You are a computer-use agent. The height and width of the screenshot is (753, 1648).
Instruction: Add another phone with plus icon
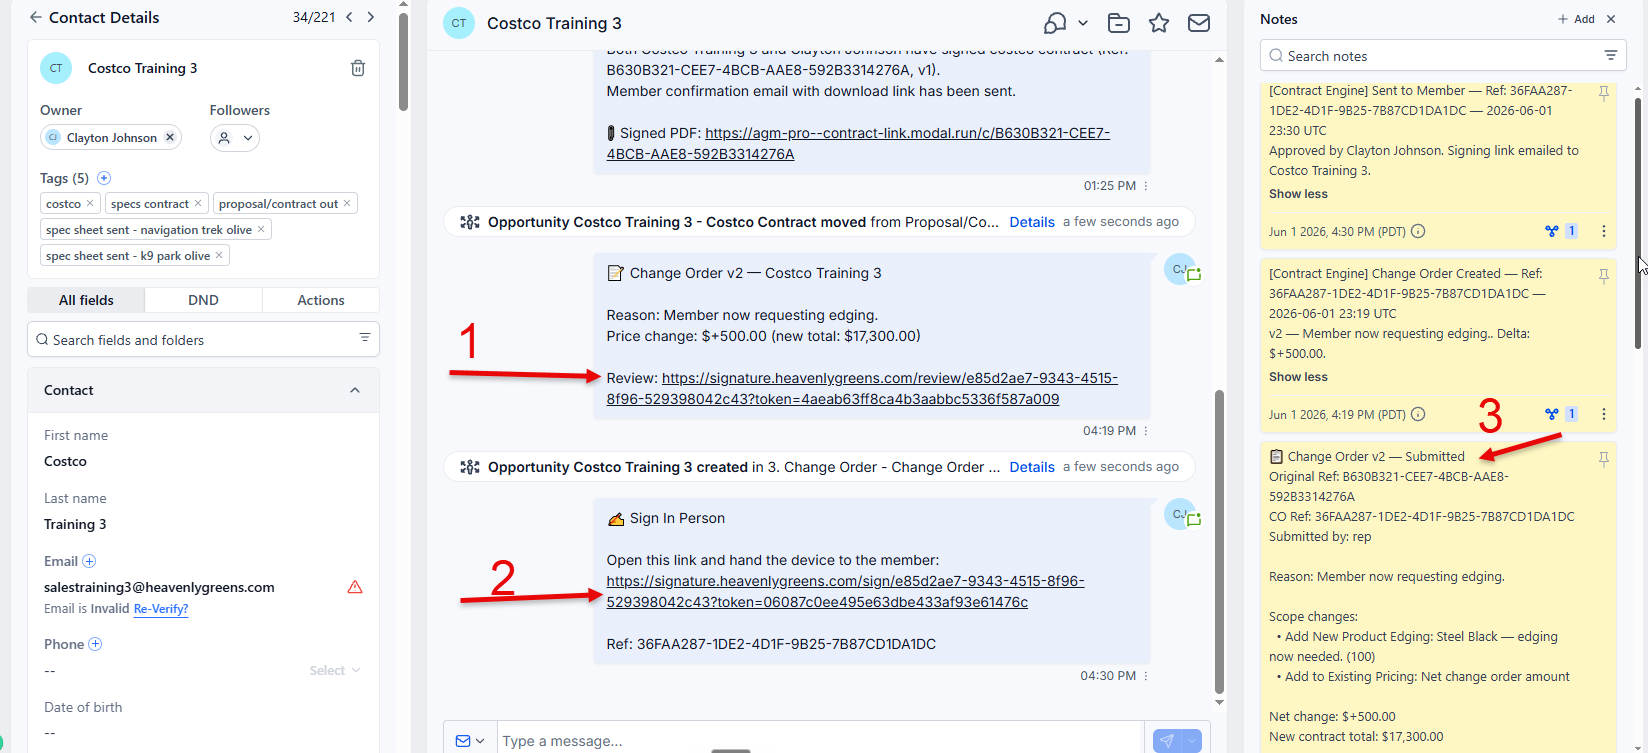pyautogui.click(x=95, y=644)
